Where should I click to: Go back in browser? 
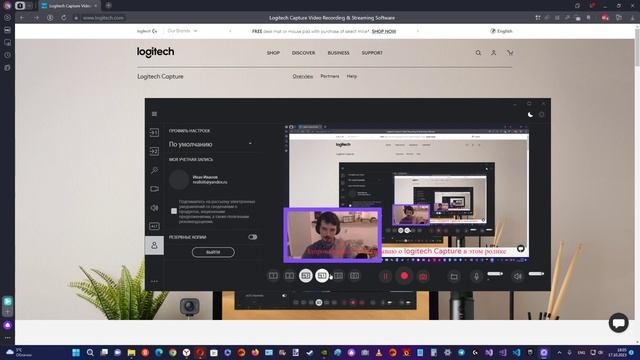click(22, 18)
